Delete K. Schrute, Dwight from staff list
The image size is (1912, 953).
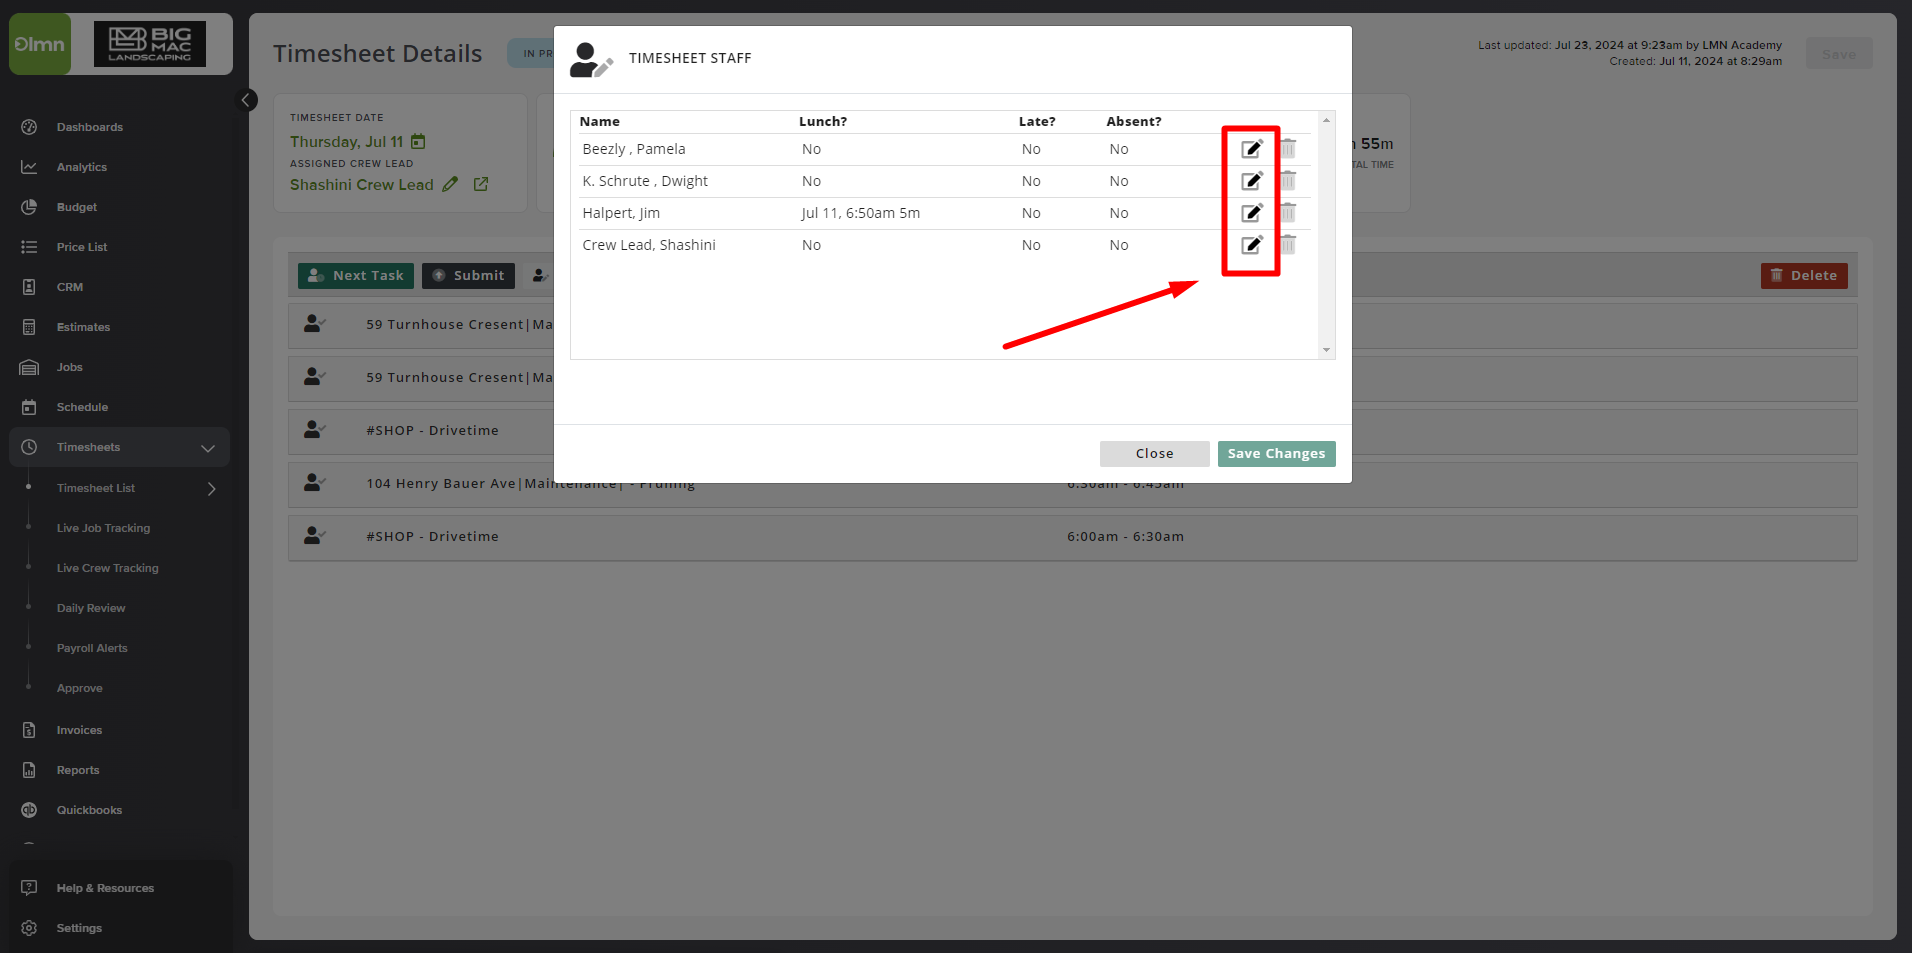[x=1288, y=181]
